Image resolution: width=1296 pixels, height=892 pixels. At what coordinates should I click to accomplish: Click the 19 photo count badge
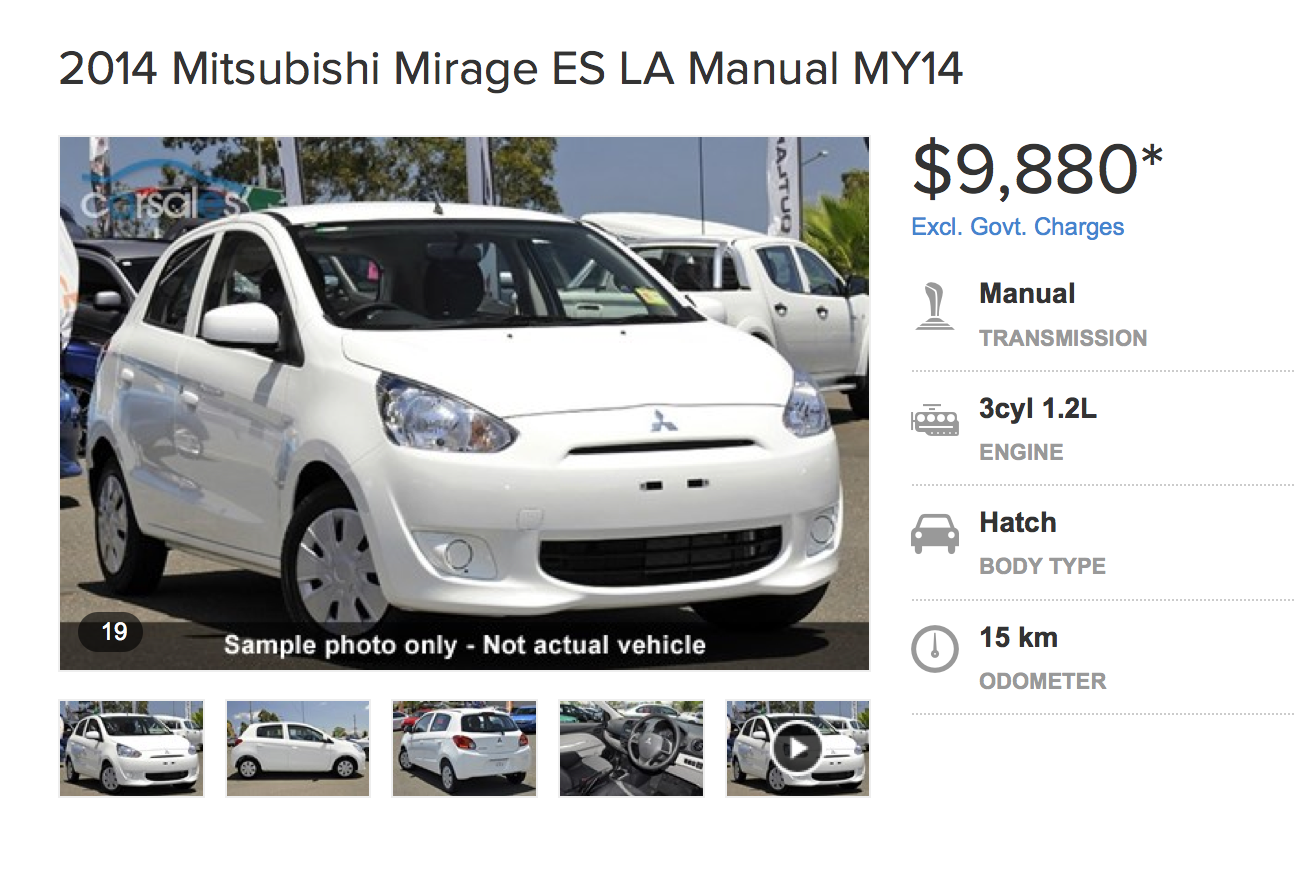coord(113,632)
